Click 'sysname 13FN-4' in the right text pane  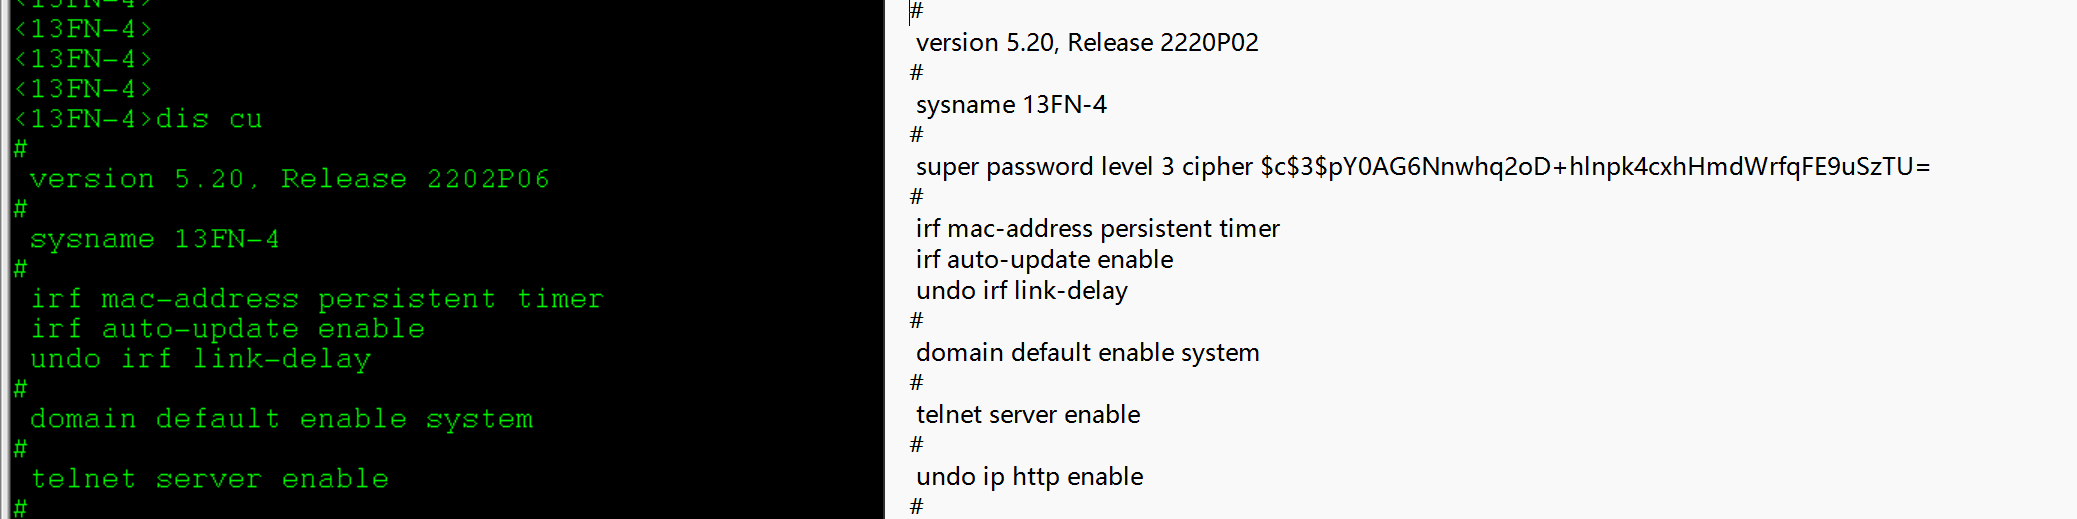tap(1011, 105)
